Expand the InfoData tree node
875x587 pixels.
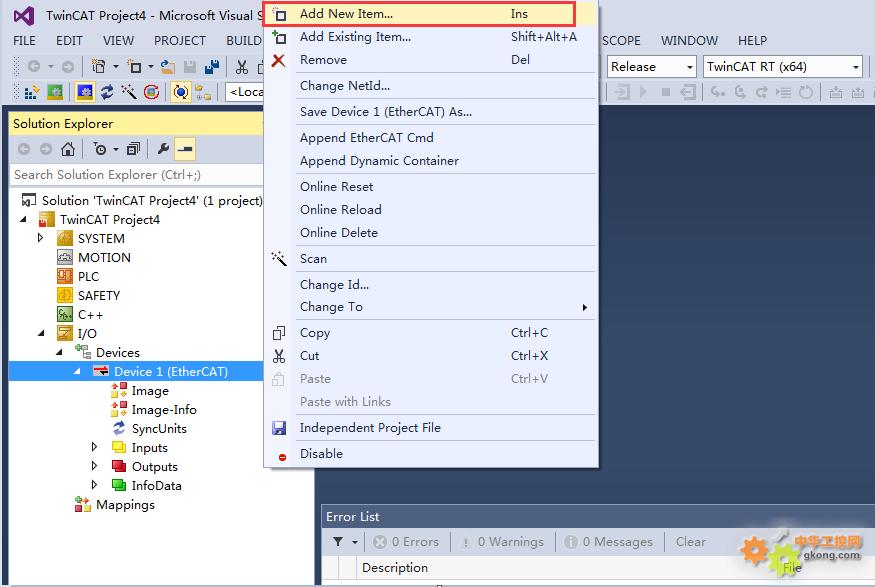click(94, 485)
